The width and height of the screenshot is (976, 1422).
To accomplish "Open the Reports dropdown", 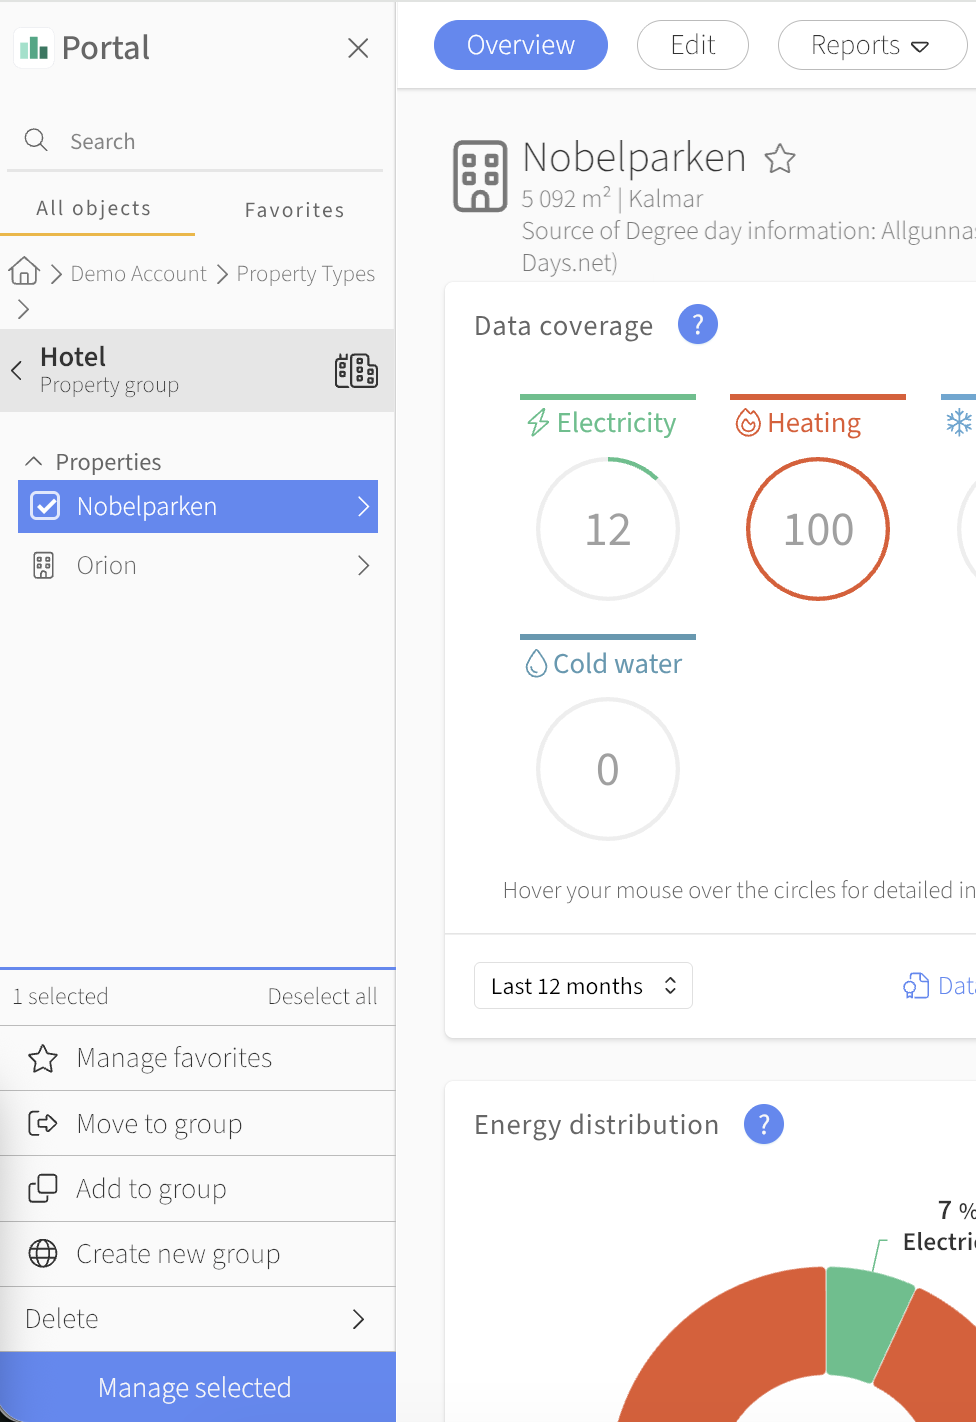I will [872, 45].
